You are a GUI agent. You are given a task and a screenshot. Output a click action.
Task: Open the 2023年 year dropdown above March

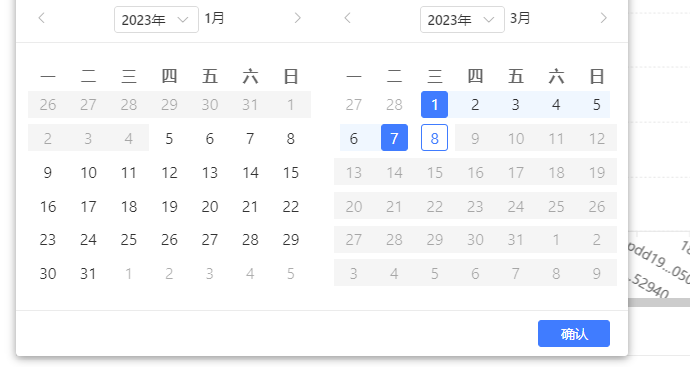point(462,19)
